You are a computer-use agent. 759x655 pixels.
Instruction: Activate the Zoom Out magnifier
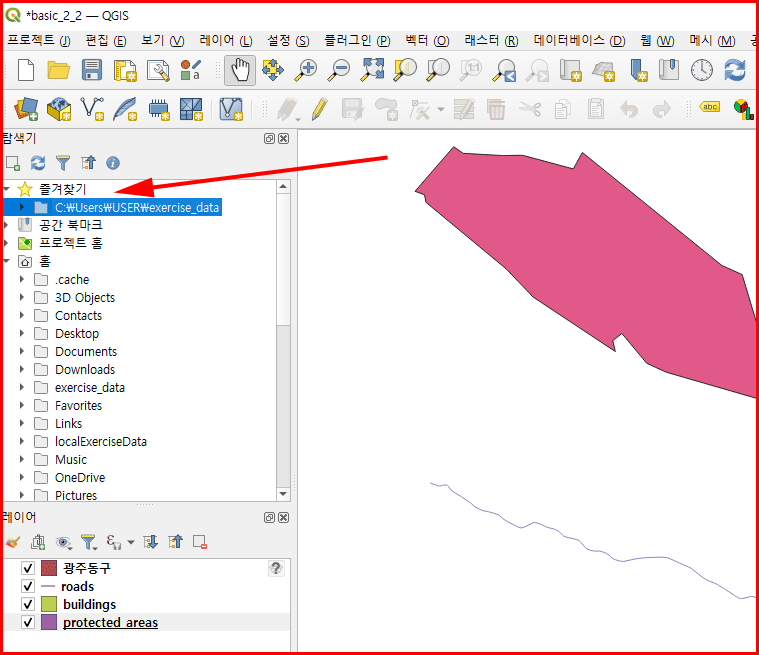(x=338, y=70)
